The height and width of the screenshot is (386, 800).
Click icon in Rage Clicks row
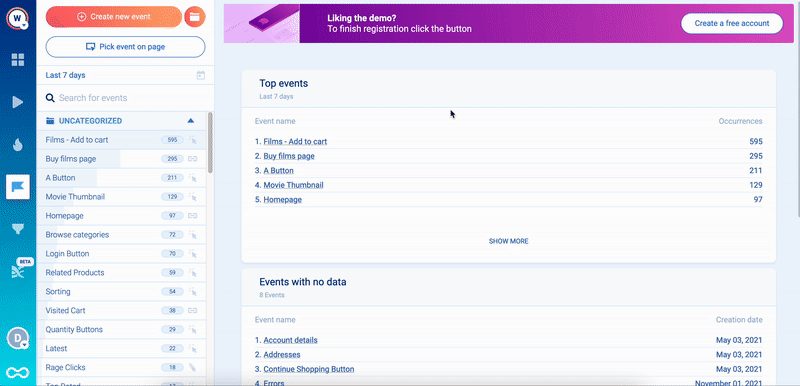(192, 368)
